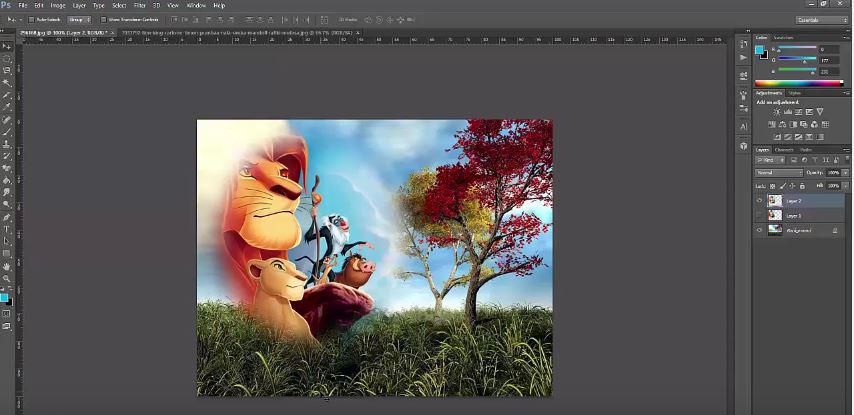
Task: Select the Crop tool
Action: click(x=7, y=95)
